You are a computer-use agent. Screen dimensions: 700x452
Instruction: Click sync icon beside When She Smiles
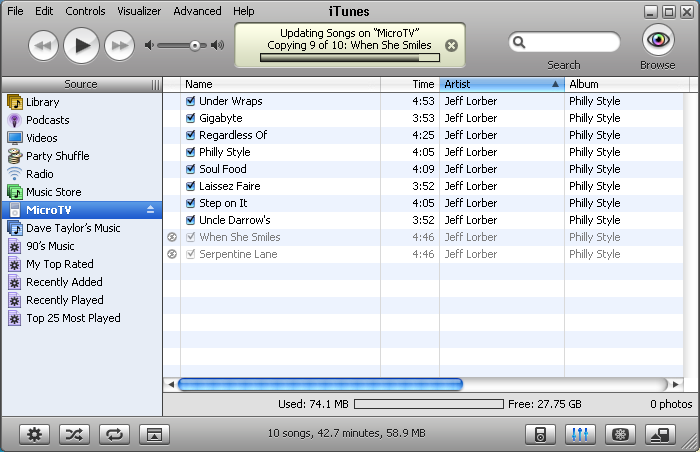tap(172, 237)
